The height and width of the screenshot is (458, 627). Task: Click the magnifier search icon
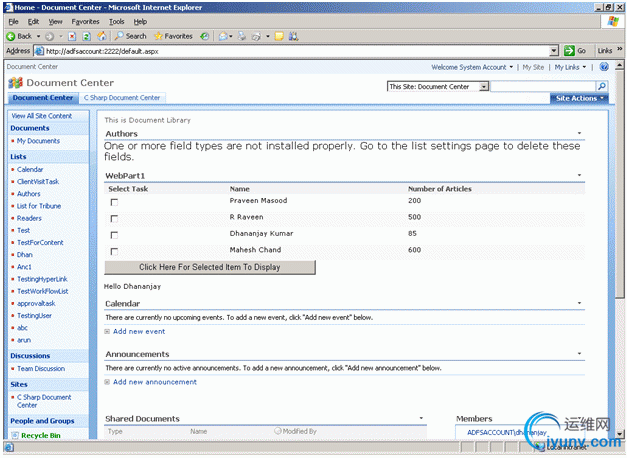coord(601,86)
